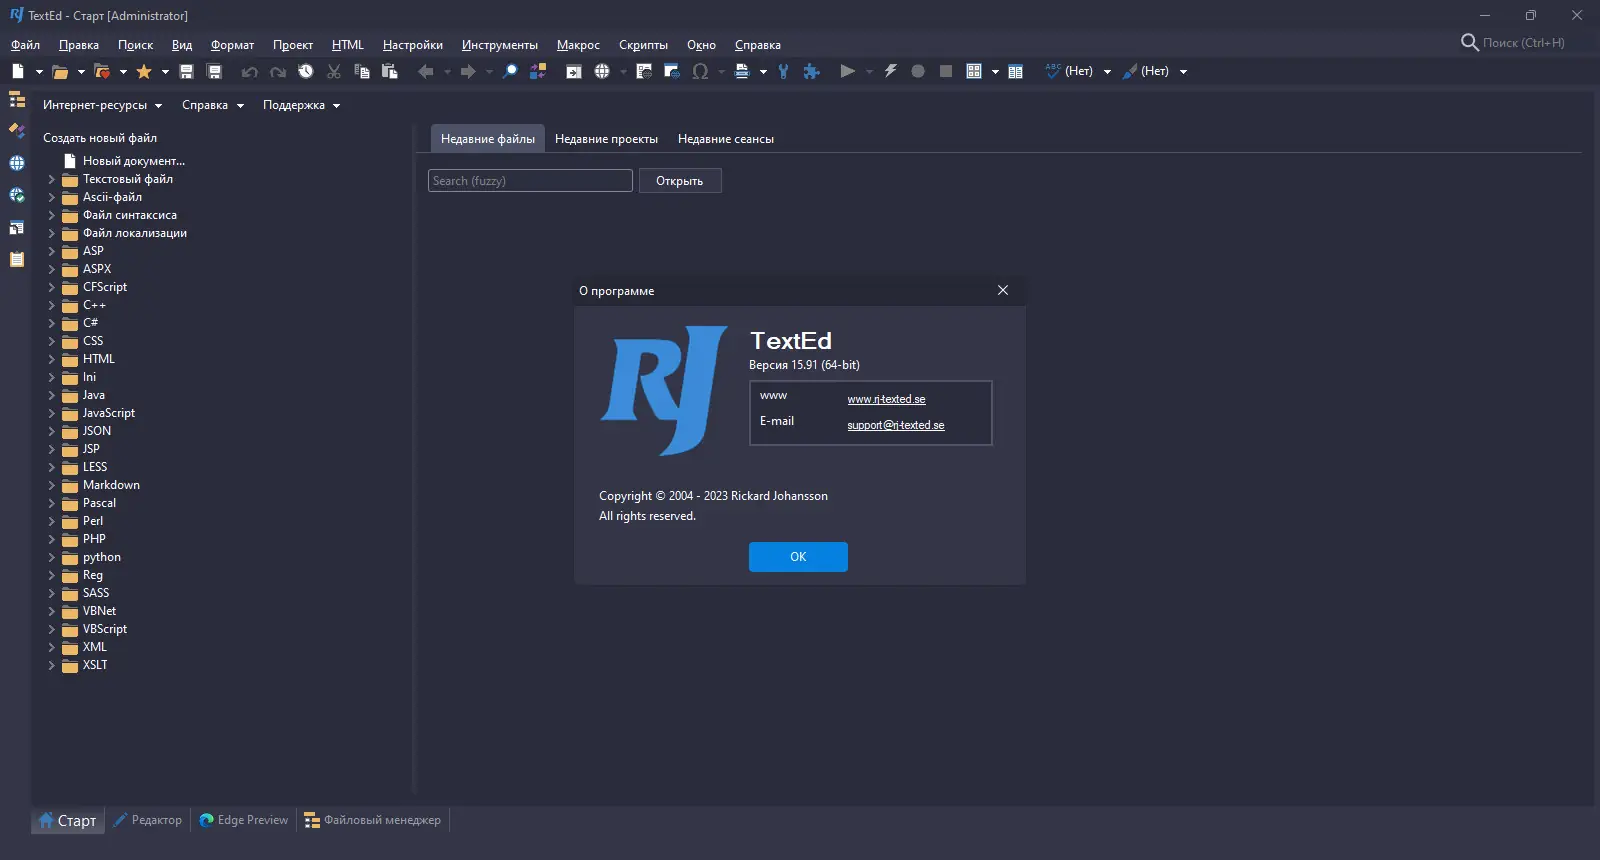The image size is (1600, 860).
Task: Click the new file icon in toolbar
Action: [18, 71]
